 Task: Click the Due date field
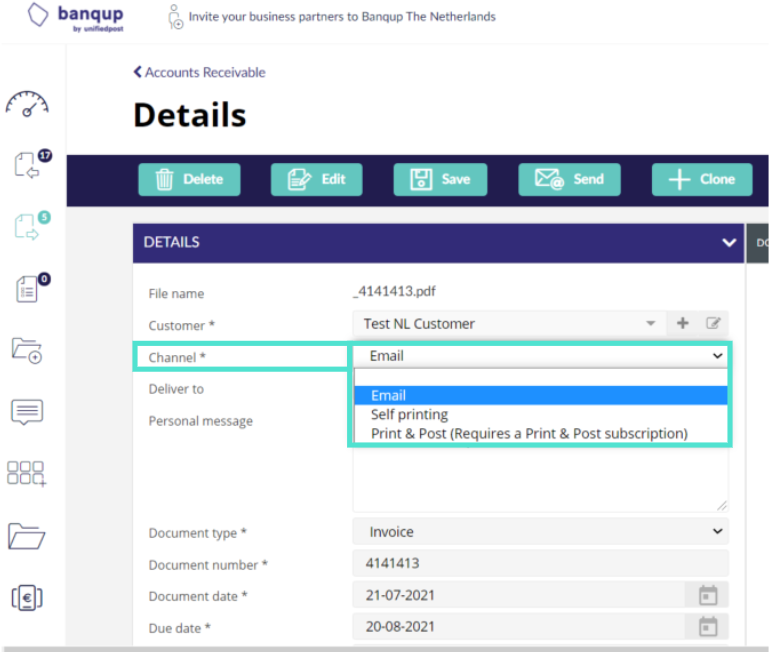point(518,626)
